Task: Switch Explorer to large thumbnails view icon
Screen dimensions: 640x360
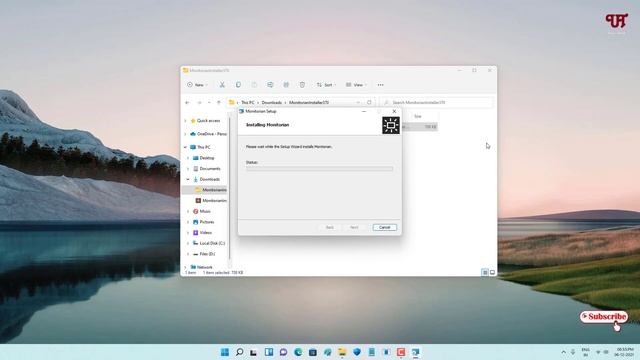Action: [492, 272]
